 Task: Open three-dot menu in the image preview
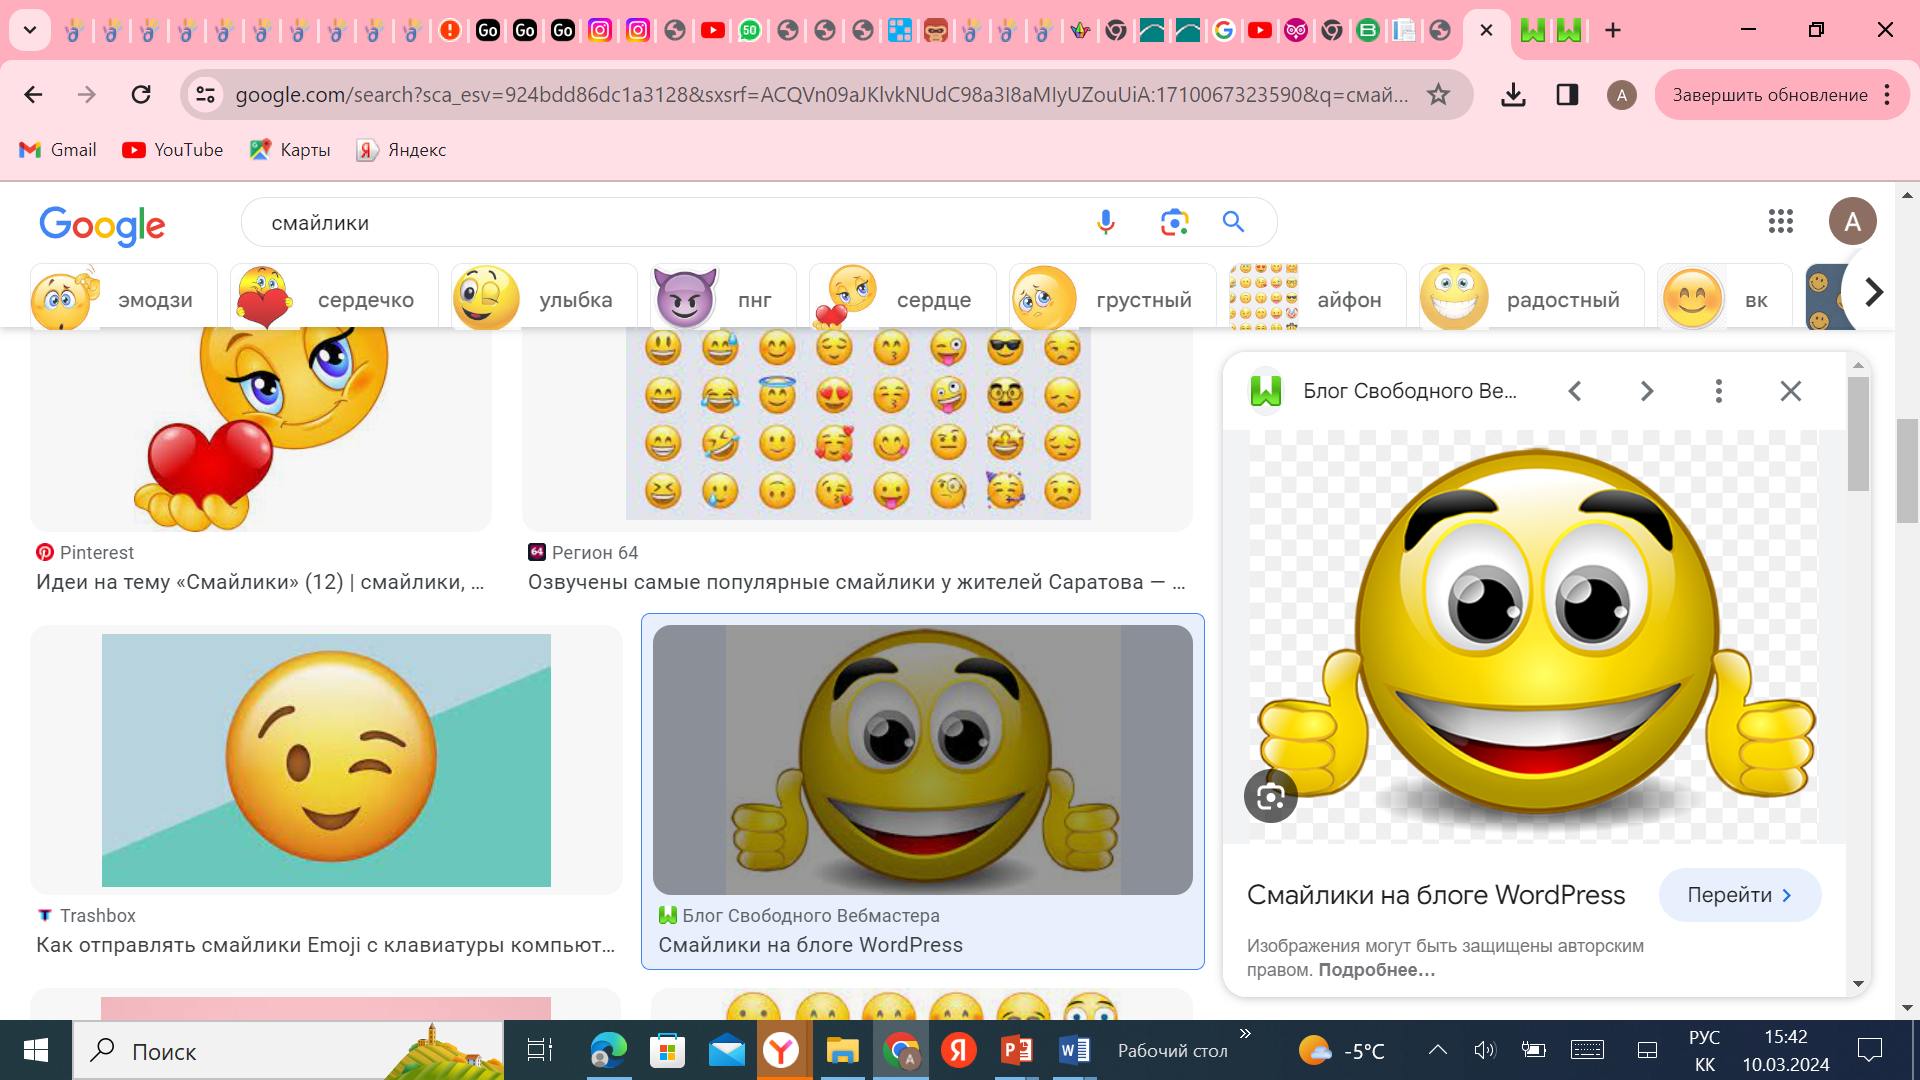(1718, 391)
